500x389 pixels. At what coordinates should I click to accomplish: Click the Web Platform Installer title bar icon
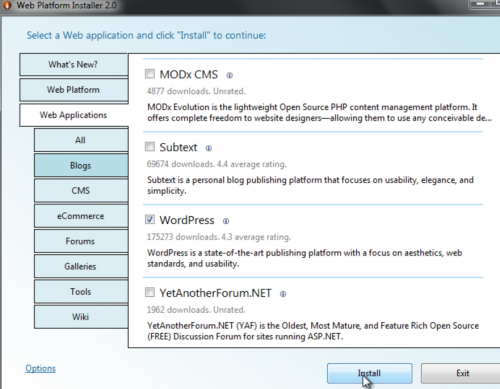(7, 5)
